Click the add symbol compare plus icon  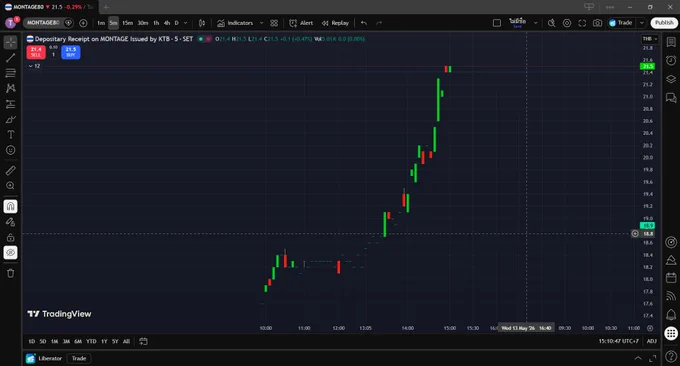83,23
